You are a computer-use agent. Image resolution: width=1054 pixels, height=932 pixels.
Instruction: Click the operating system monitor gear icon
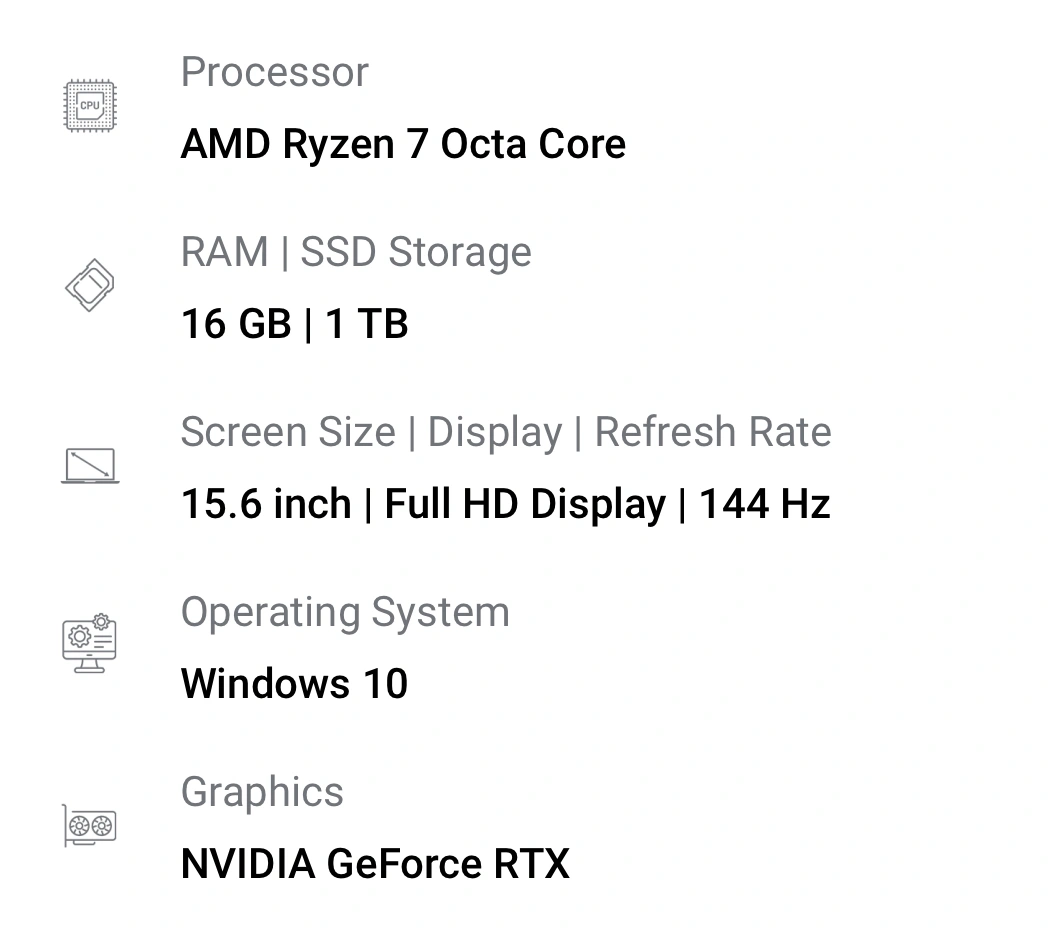click(90, 643)
